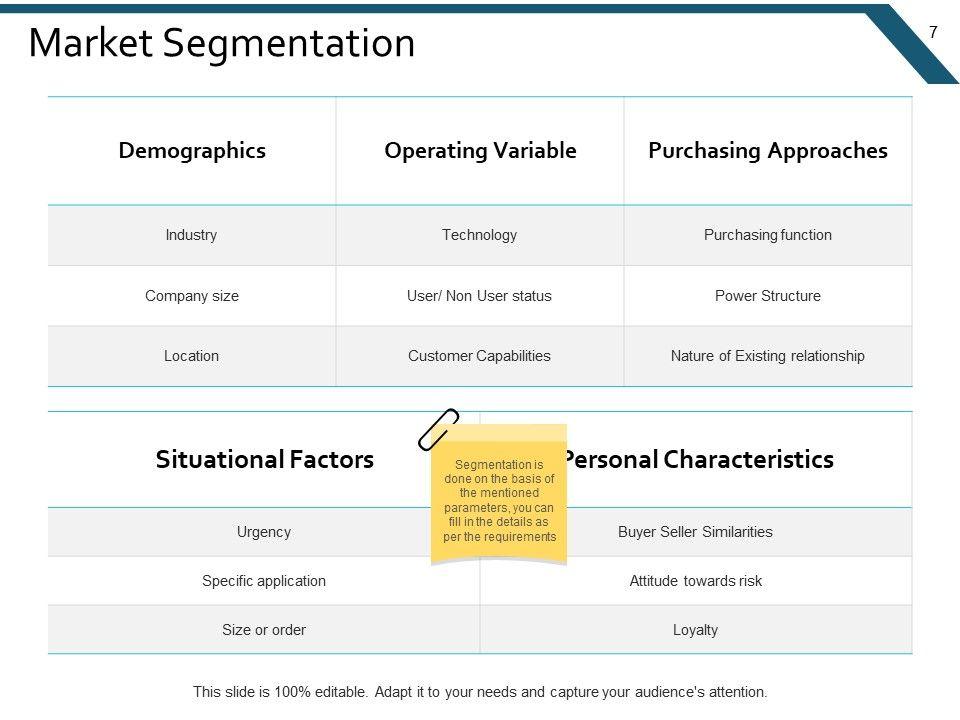Select the Power Structure cell
Screen dimensions: 960x720
click(x=767, y=296)
